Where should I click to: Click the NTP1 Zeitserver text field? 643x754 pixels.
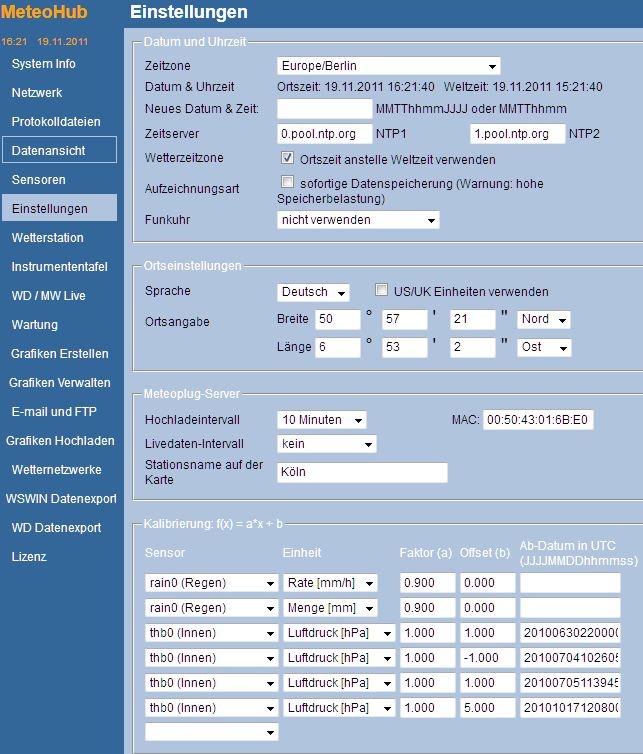click(x=324, y=134)
